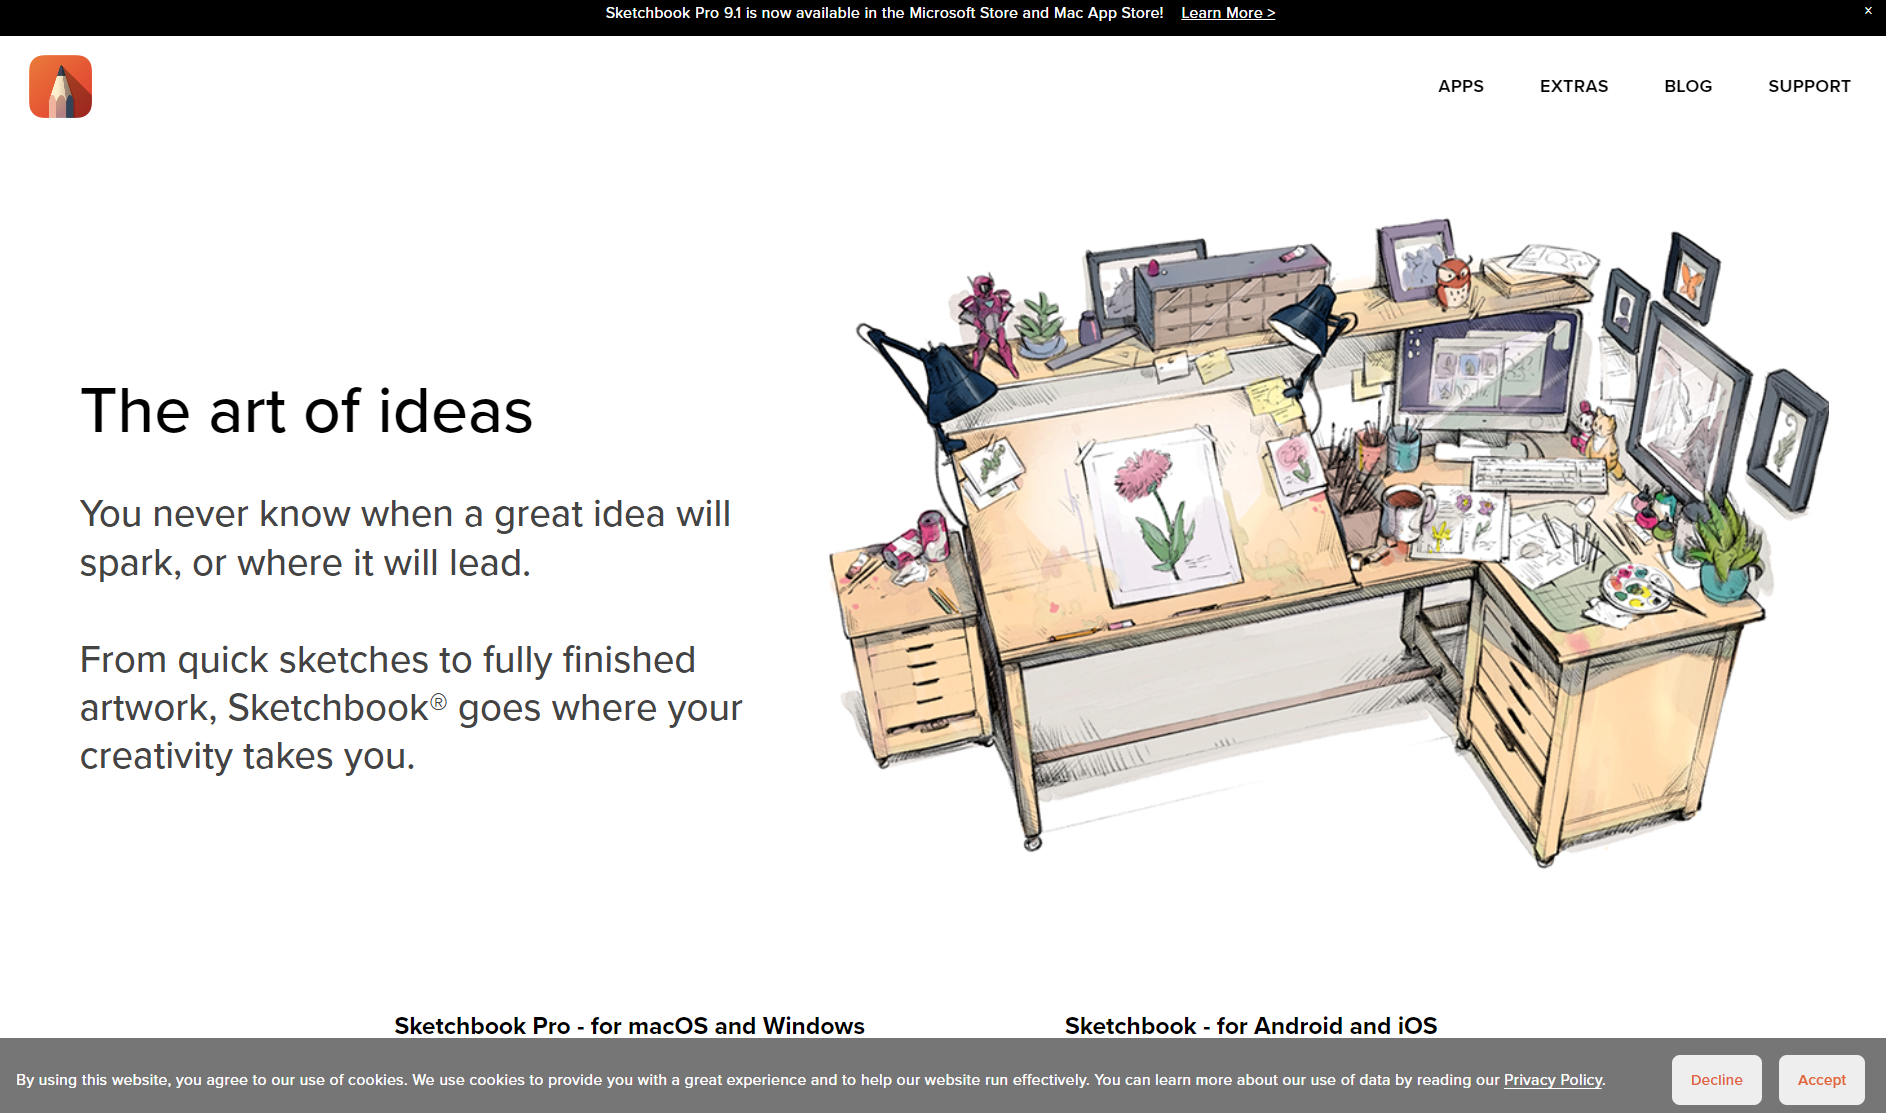Screen dimensions: 1886x1113
Task: Click the 'From quick sketches to fully finished' paragraph
Action: tap(411, 708)
